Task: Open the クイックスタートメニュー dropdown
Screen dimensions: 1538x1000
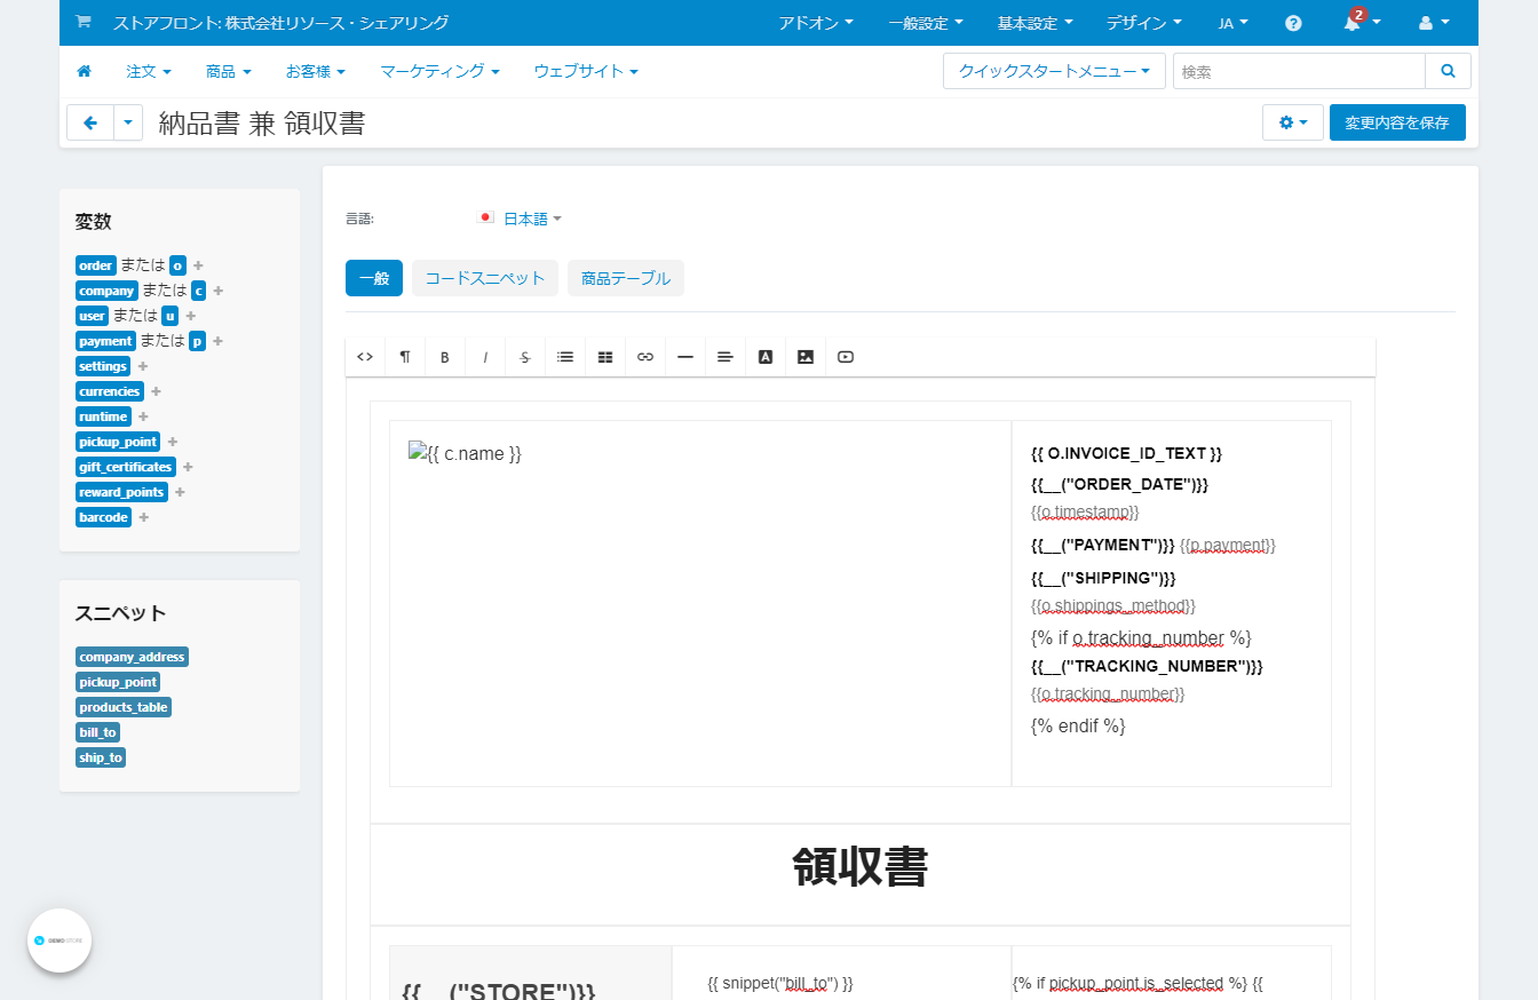Action: 1054,71
